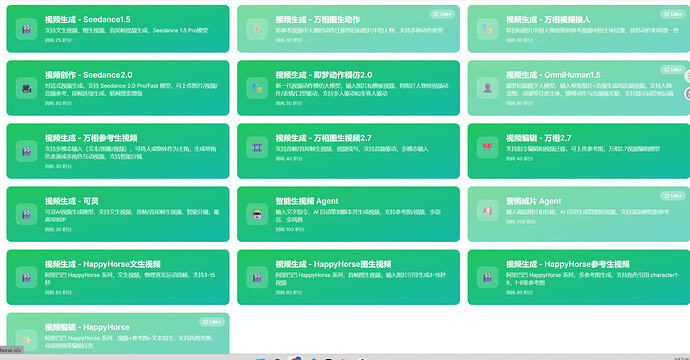This screenshot has height=360, width=690.
Task: Click the icon on HappyHorse文生视频 card
Action: [26, 277]
